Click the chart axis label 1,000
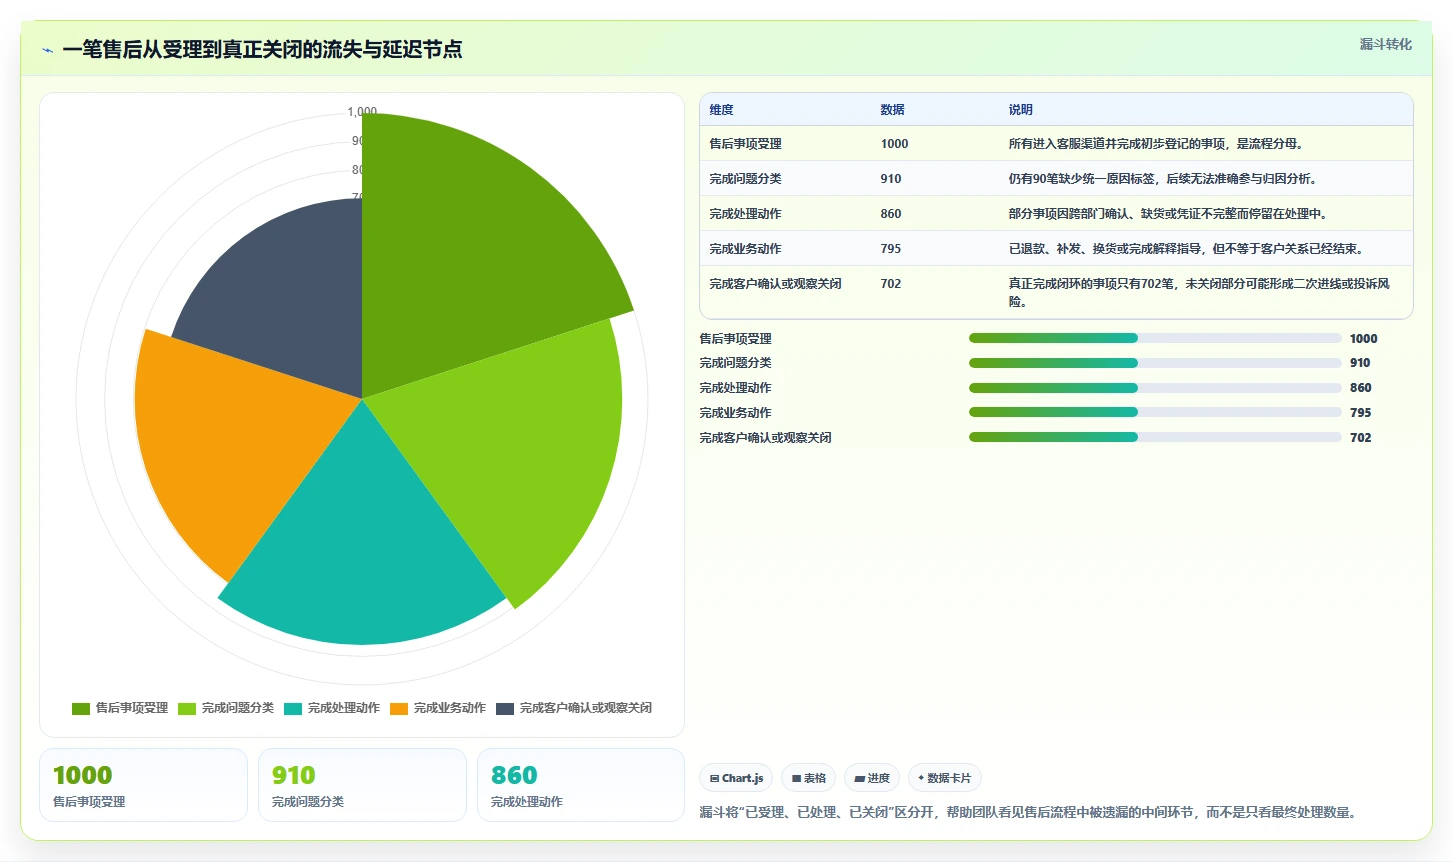Screen dimensions: 1453x862 point(362,112)
